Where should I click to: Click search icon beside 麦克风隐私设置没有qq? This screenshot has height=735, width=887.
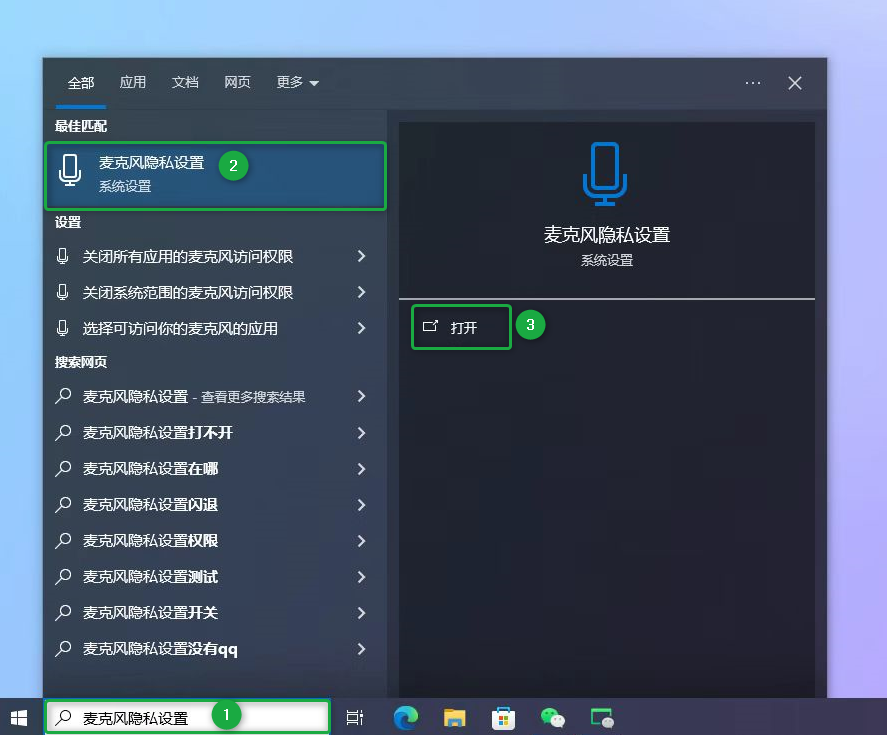[x=63, y=648]
